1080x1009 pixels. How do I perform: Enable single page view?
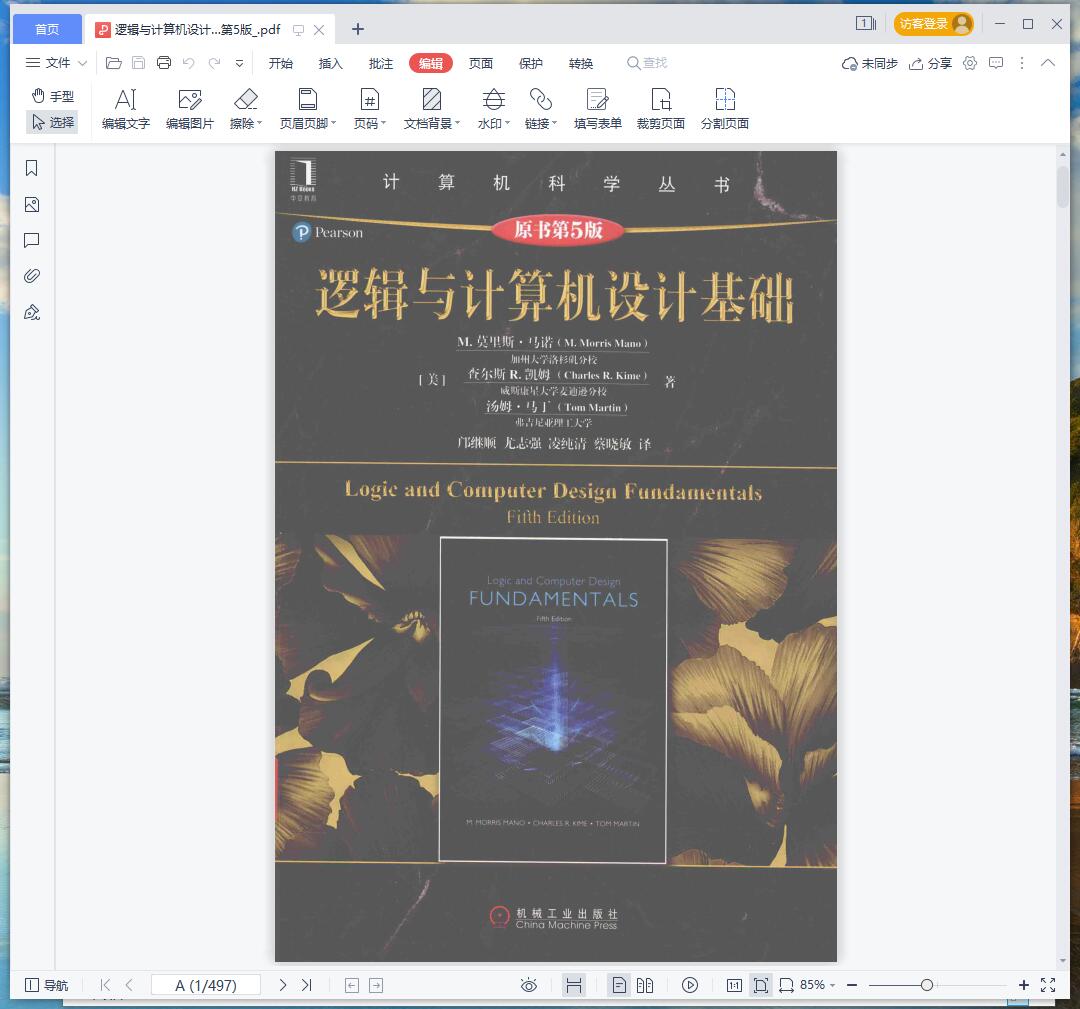pyautogui.click(x=619, y=986)
